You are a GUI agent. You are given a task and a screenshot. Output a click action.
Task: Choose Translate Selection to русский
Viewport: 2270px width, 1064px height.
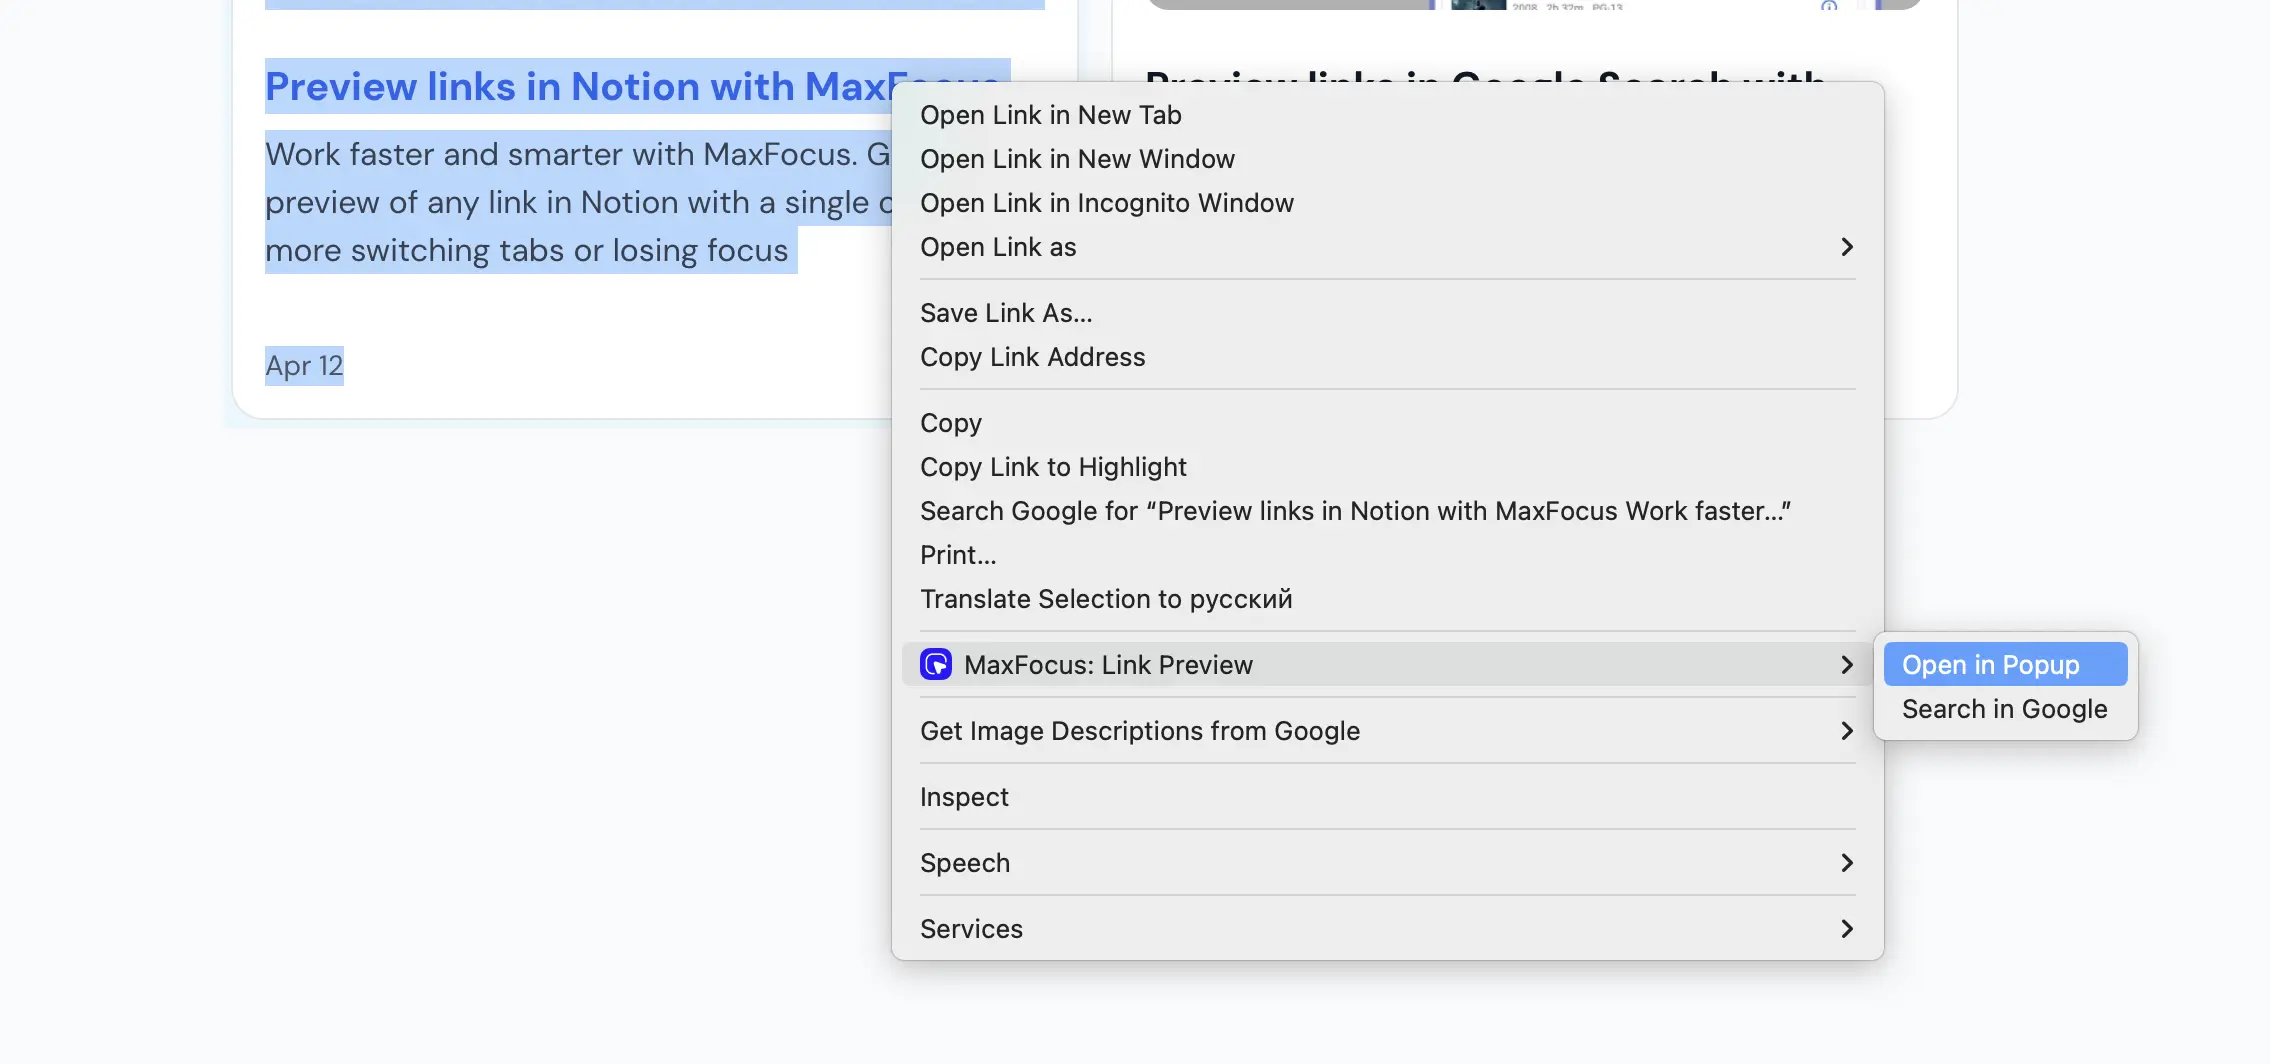pos(1387,599)
